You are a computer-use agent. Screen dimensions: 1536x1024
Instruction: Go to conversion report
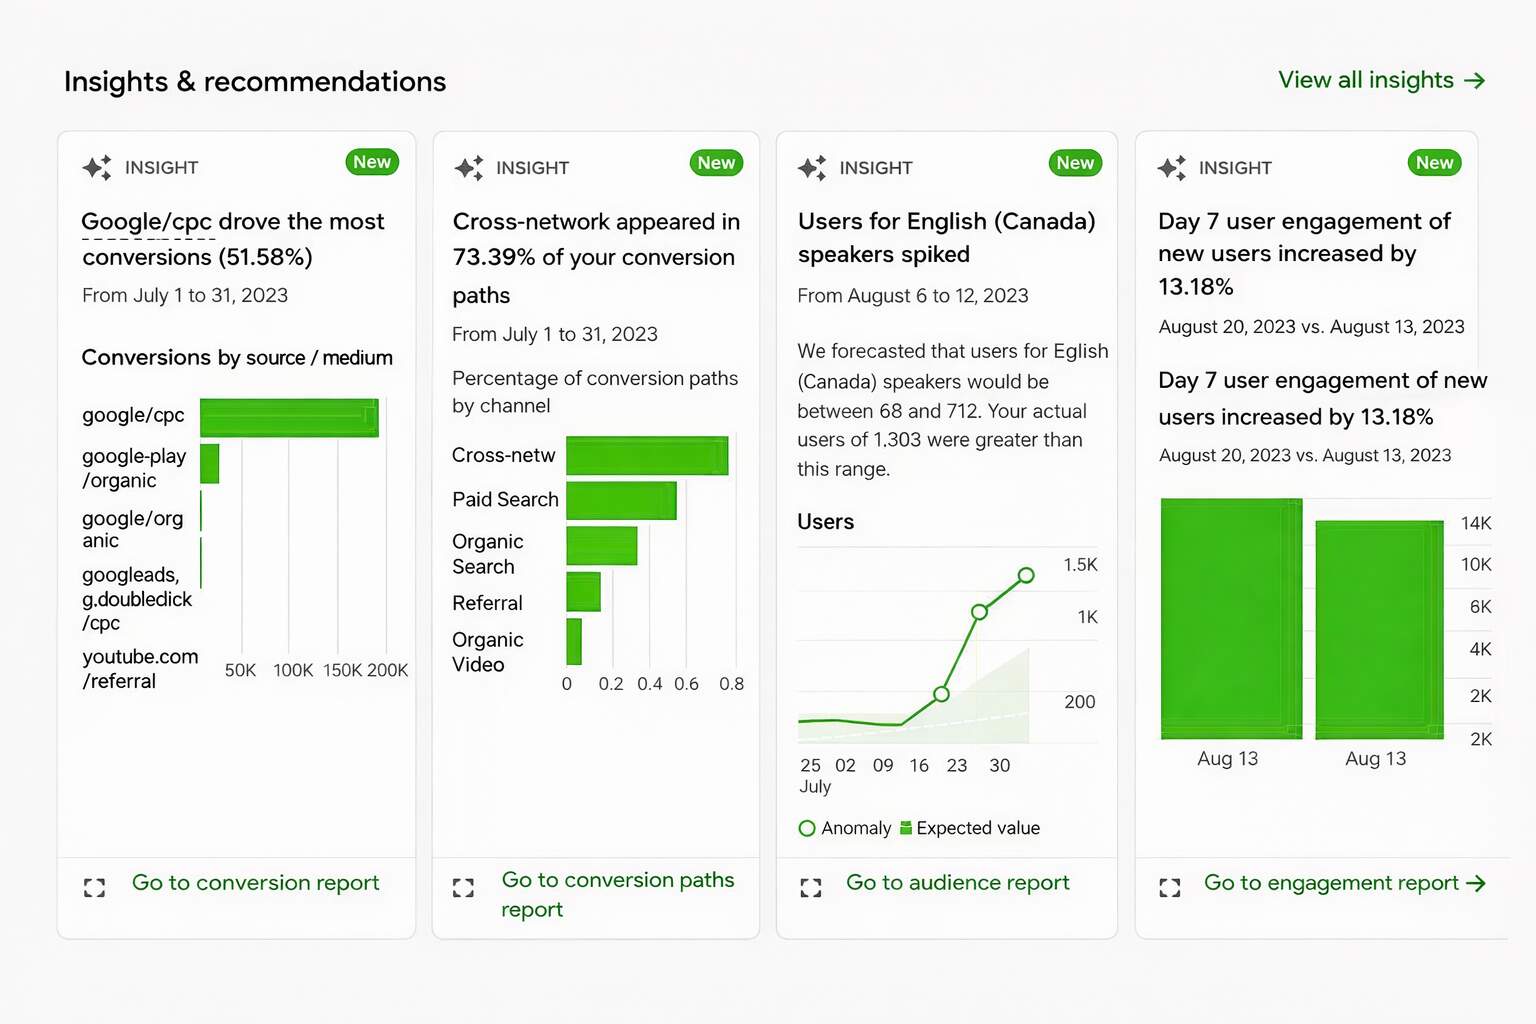tap(255, 883)
